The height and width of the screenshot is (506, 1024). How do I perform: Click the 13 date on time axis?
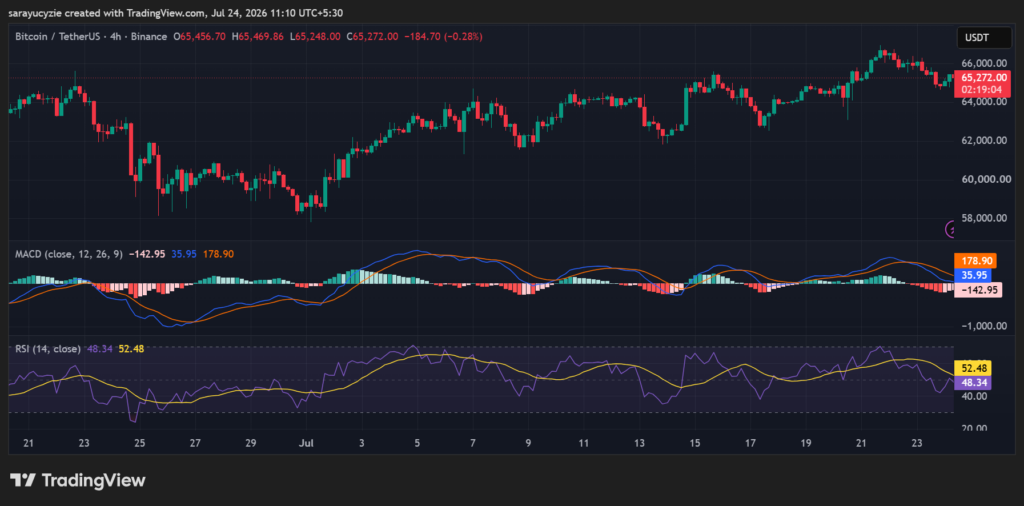(639, 443)
